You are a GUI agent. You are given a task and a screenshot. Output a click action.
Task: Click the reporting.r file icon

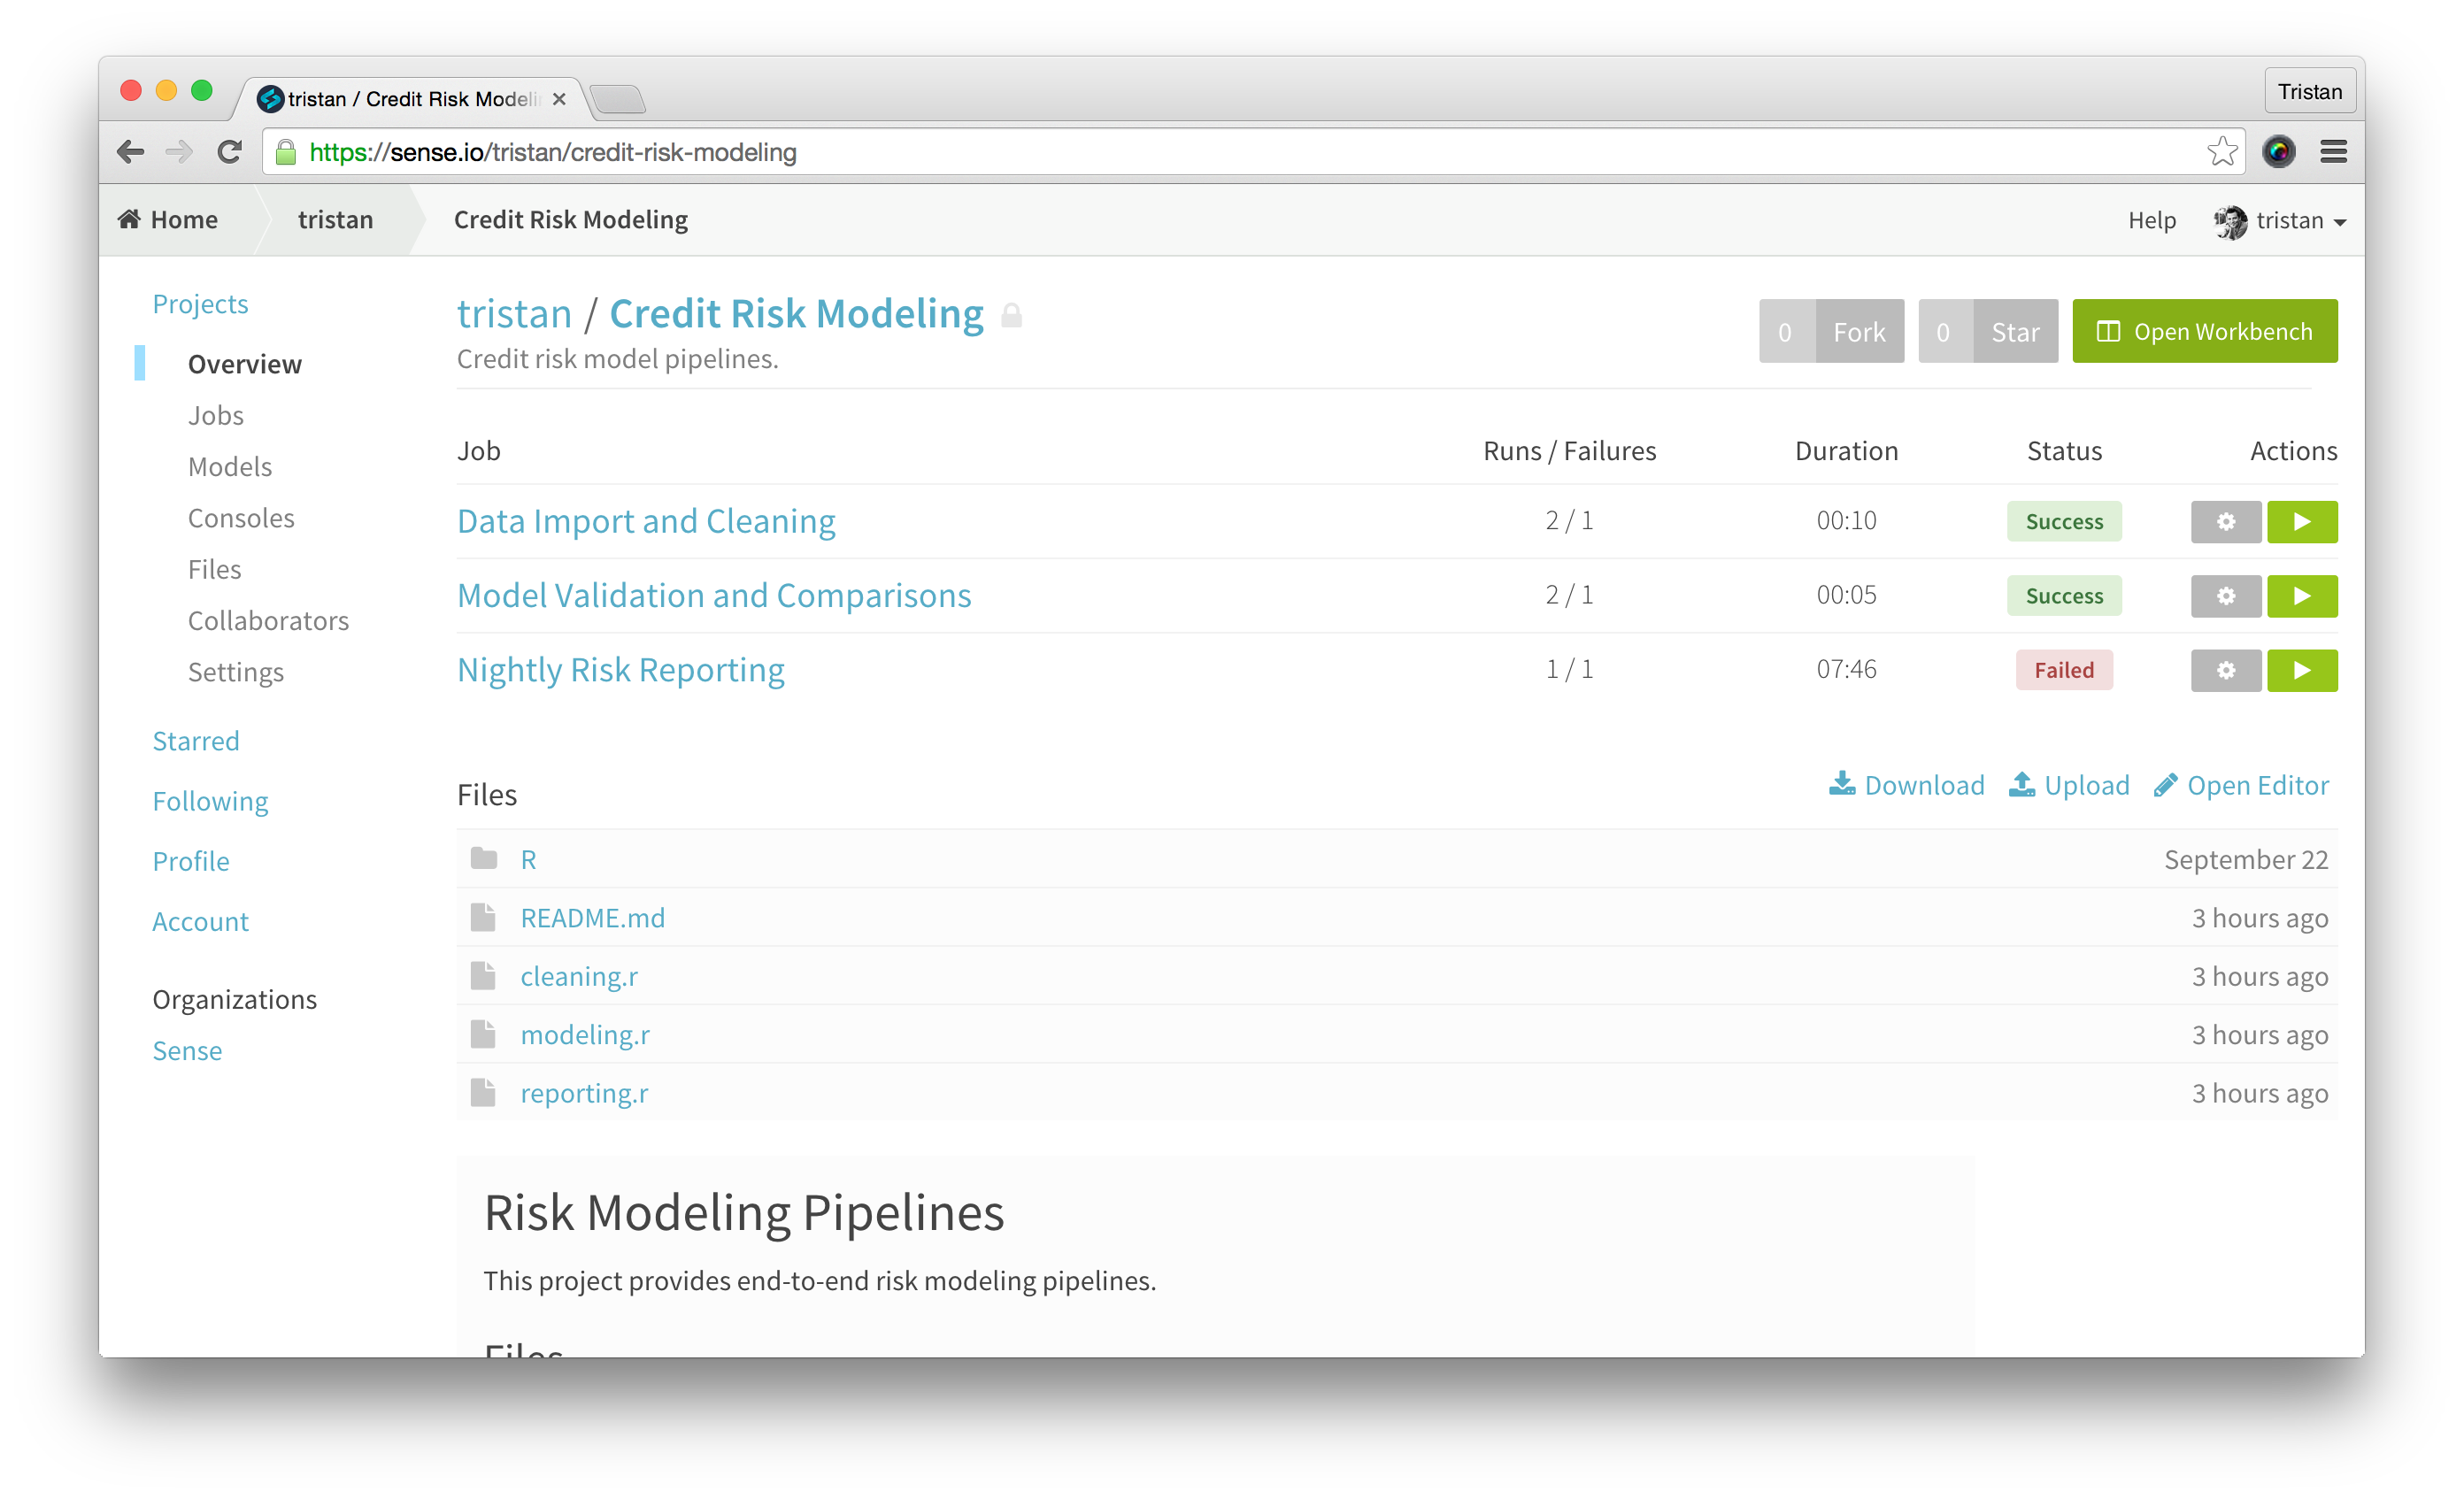point(483,1092)
